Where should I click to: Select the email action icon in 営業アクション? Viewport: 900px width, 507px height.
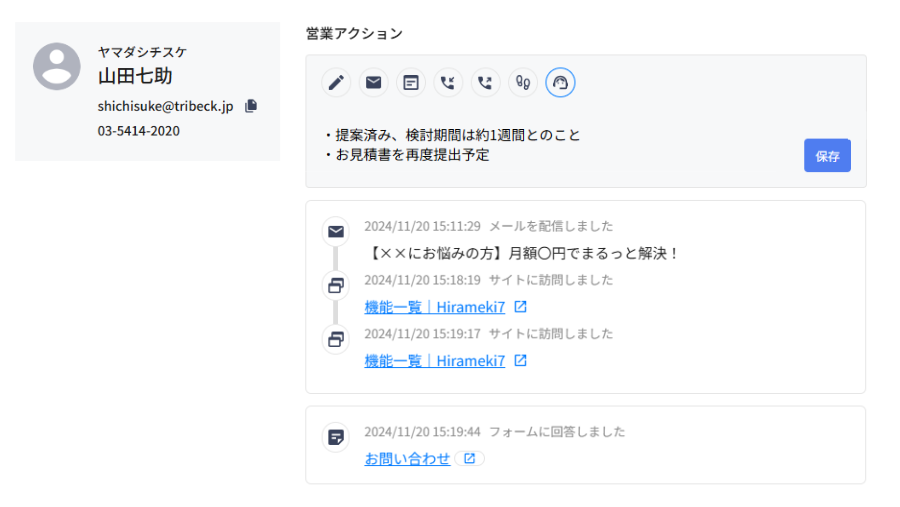(x=374, y=83)
